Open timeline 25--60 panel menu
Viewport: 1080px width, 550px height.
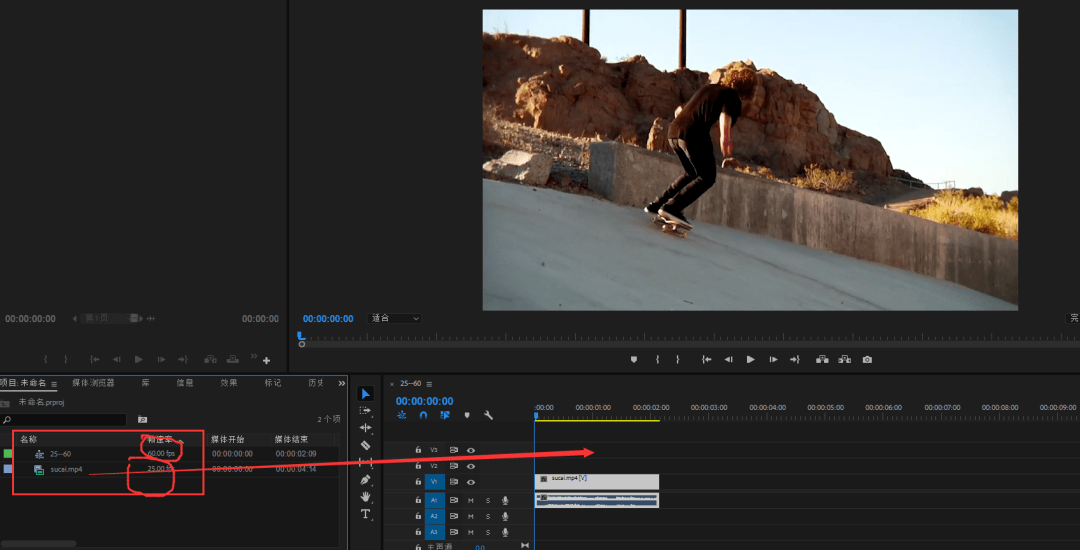point(429,384)
